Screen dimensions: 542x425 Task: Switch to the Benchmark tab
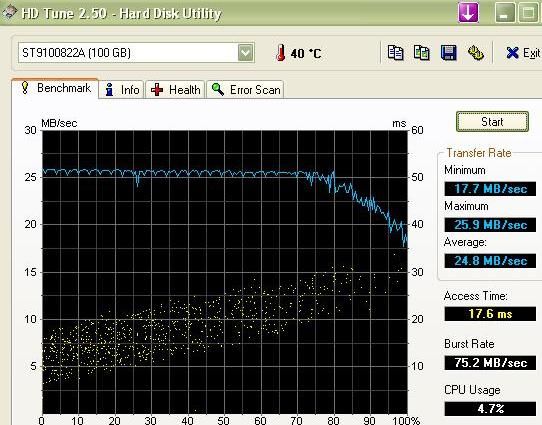[x=55, y=88]
